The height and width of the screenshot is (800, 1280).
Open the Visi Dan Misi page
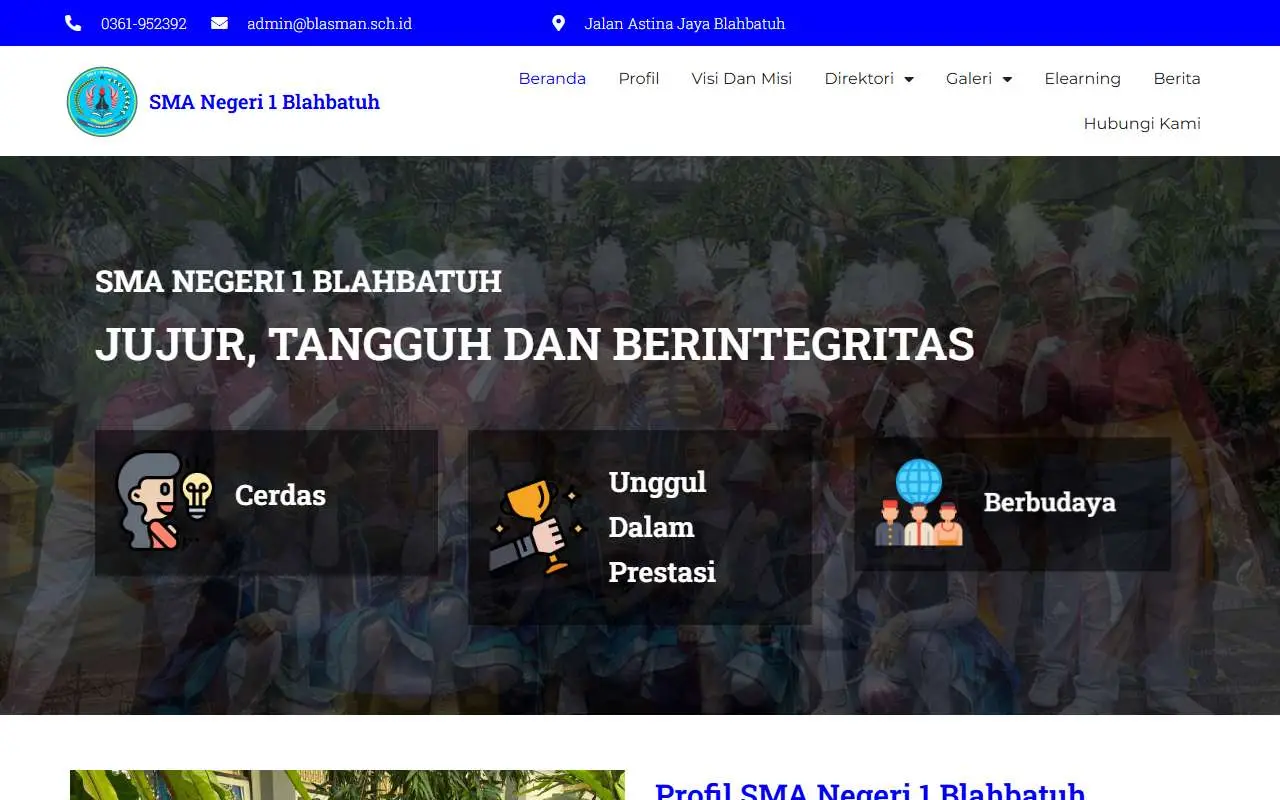pos(741,78)
